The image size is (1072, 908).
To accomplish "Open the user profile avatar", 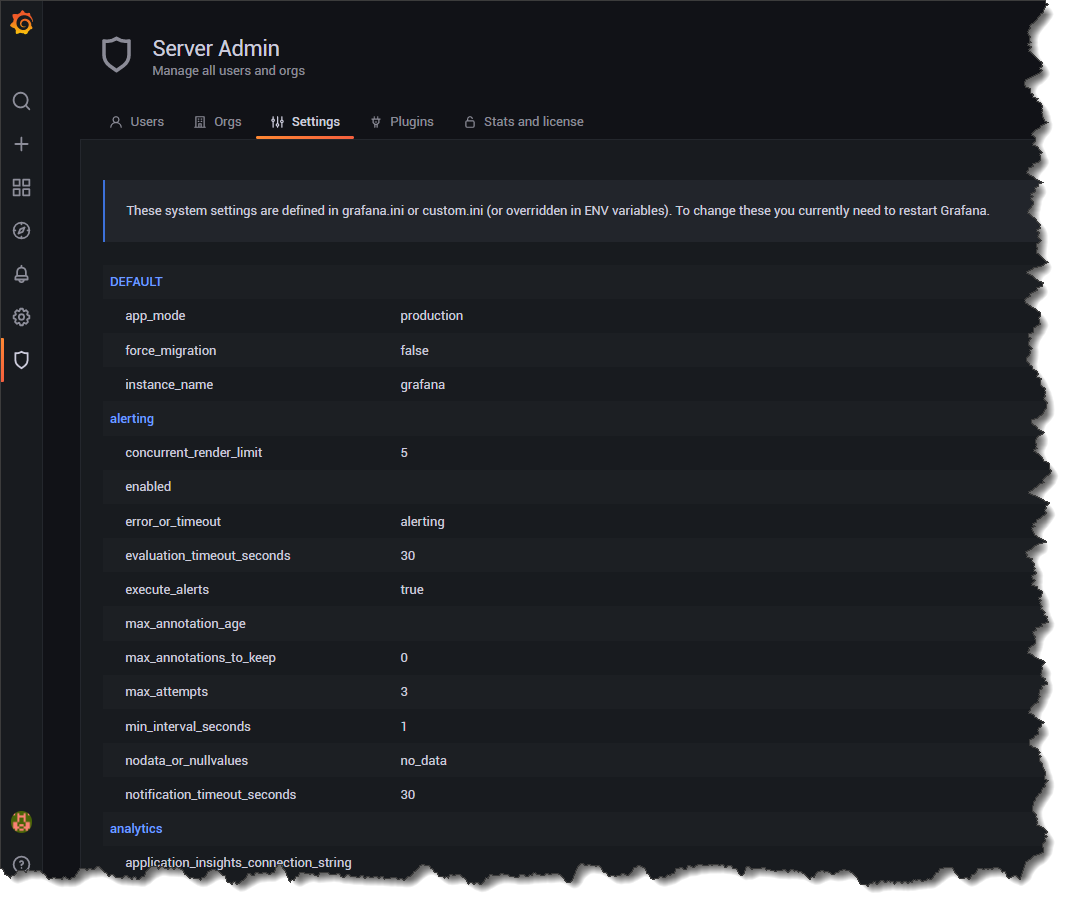I will pyautogui.click(x=21, y=822).
